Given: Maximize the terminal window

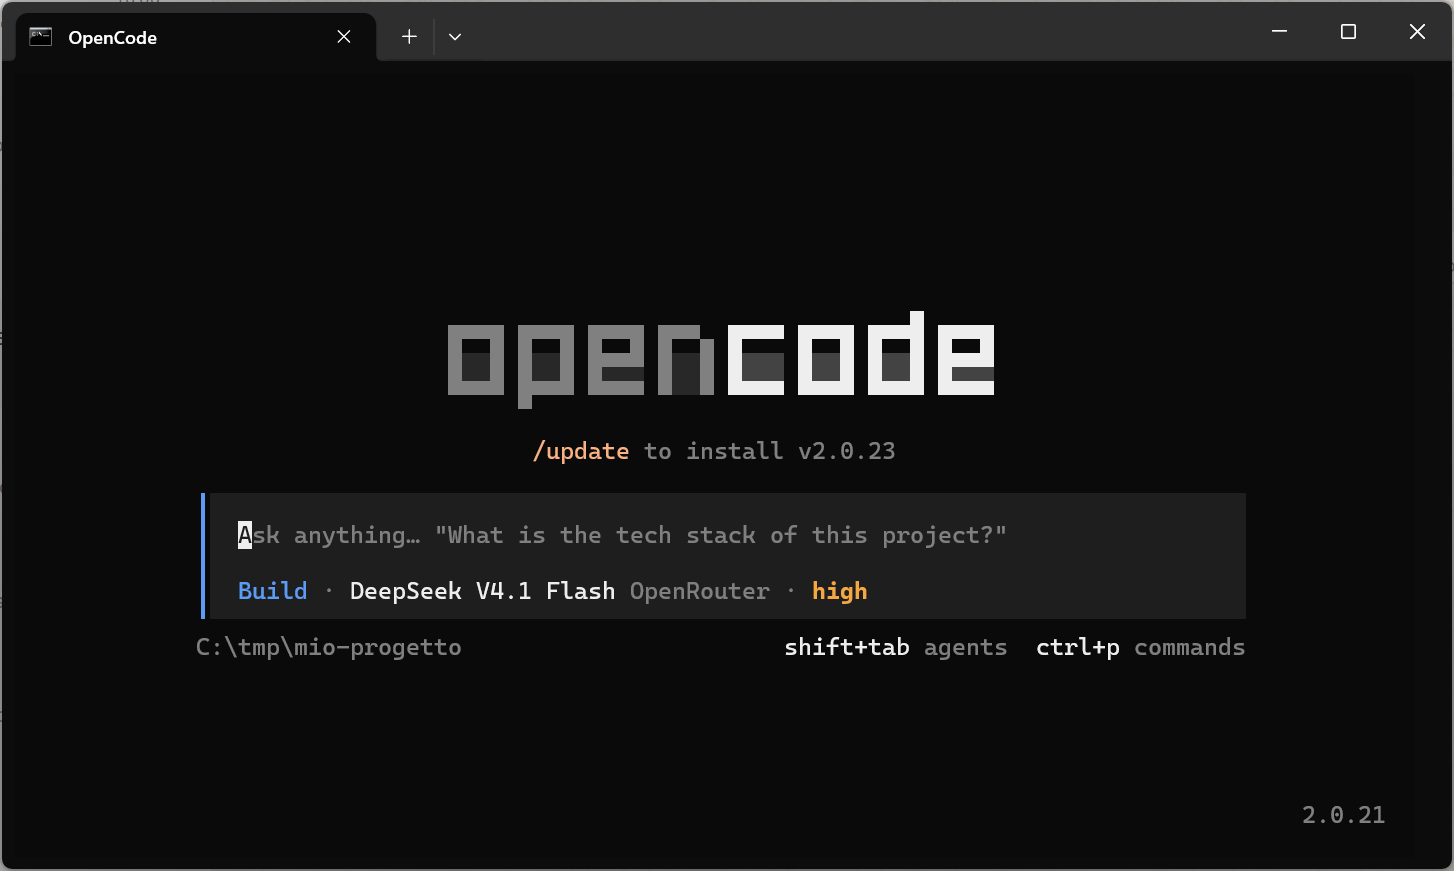Looking at the screenshot, I should coord(1348,32).
